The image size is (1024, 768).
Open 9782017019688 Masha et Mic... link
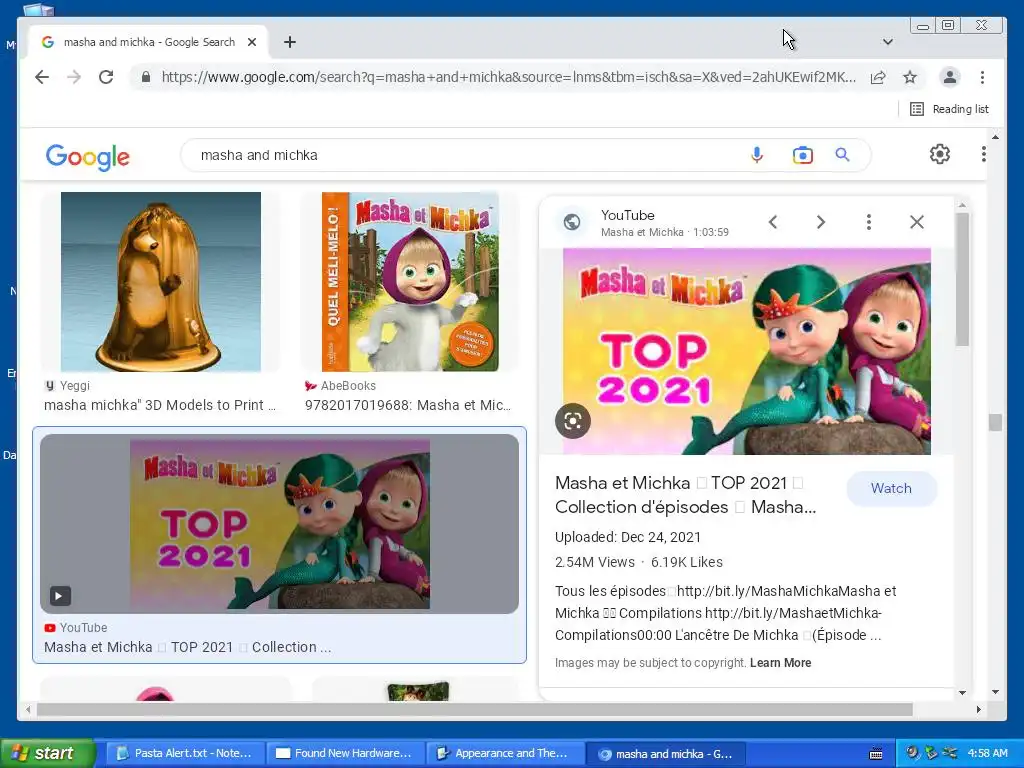(x=408, y=405)
